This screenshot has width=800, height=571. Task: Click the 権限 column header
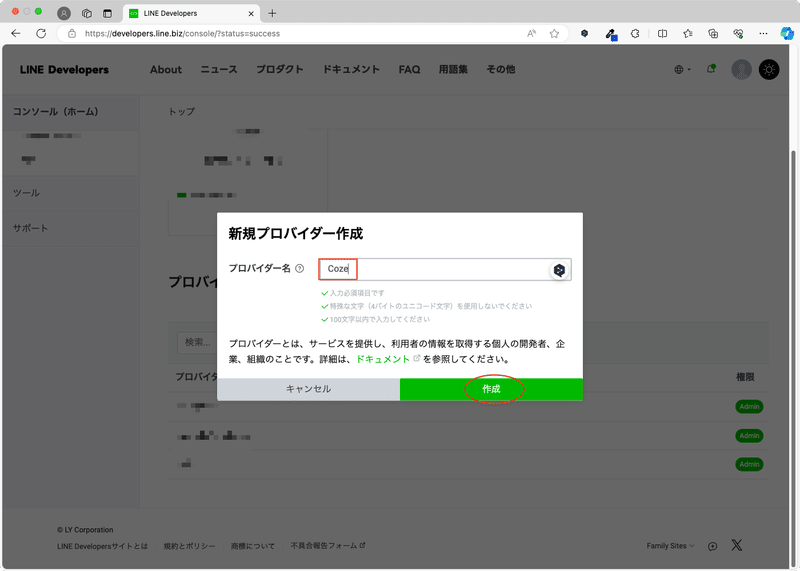745,377
